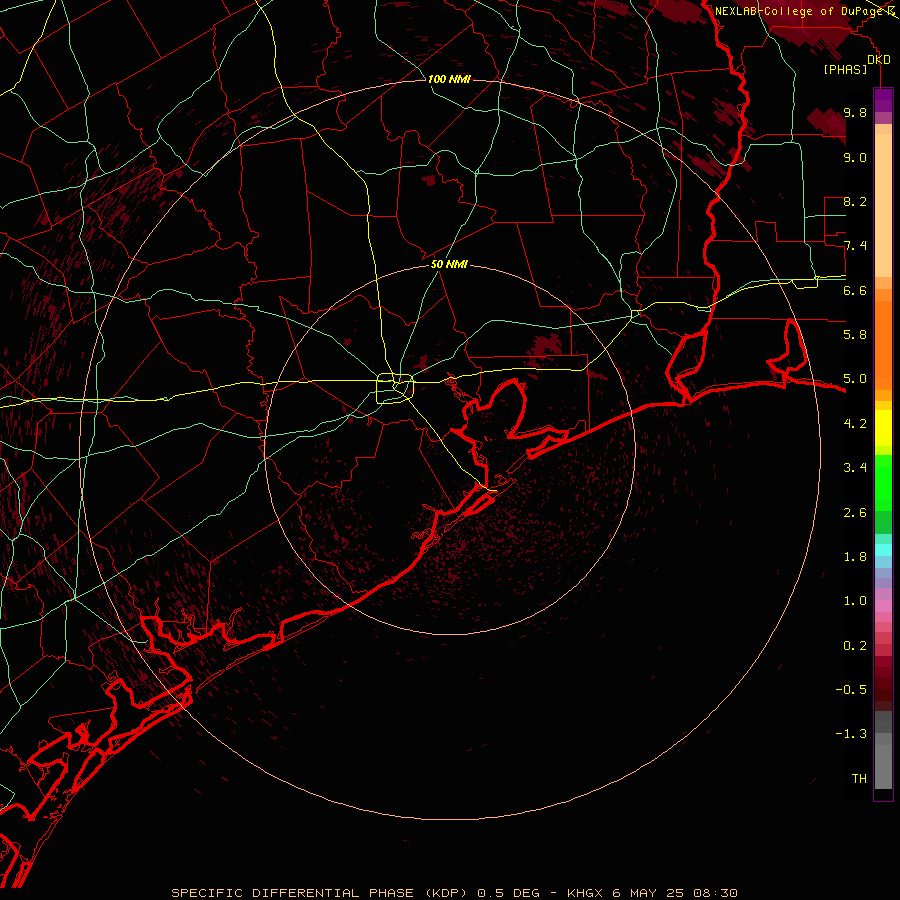Pick the cyan band of the color bar
900x900 pixels.
point(883,550)
